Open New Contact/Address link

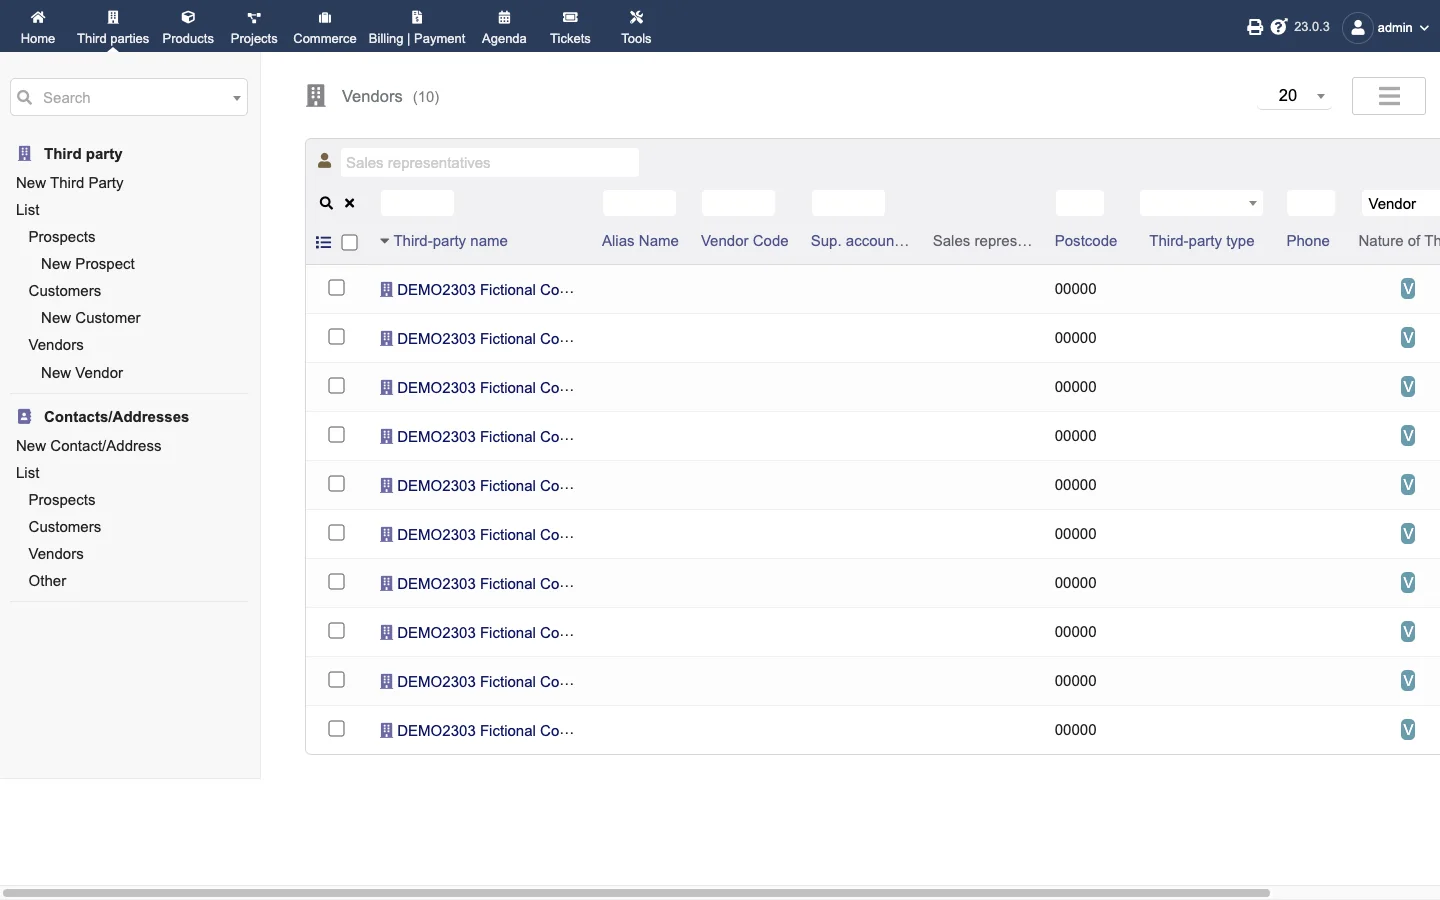point(89,446)
